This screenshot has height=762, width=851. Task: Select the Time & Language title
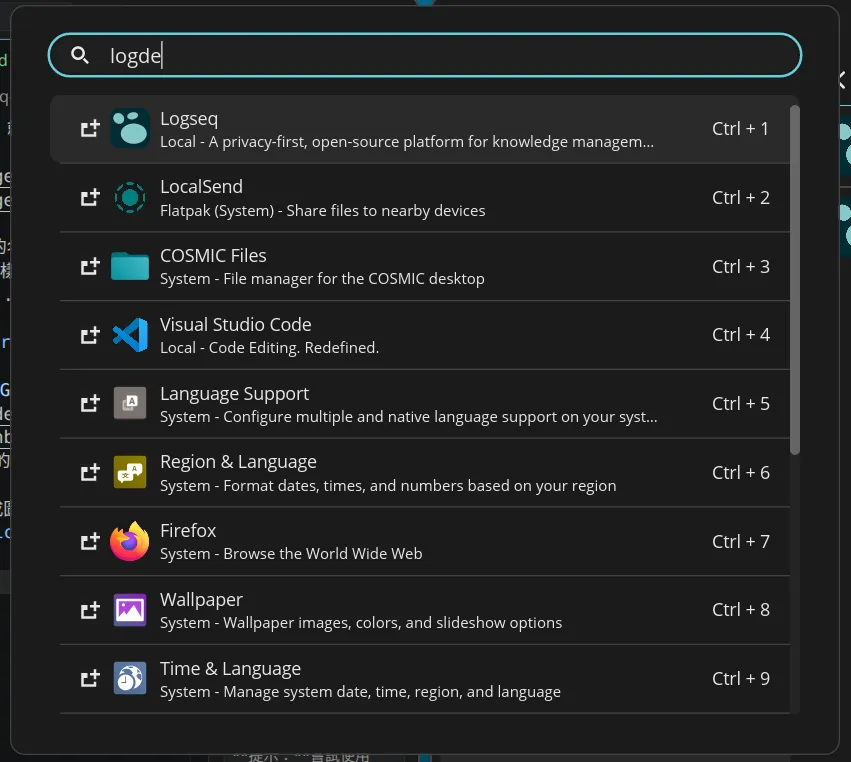[x=230, y=669]
